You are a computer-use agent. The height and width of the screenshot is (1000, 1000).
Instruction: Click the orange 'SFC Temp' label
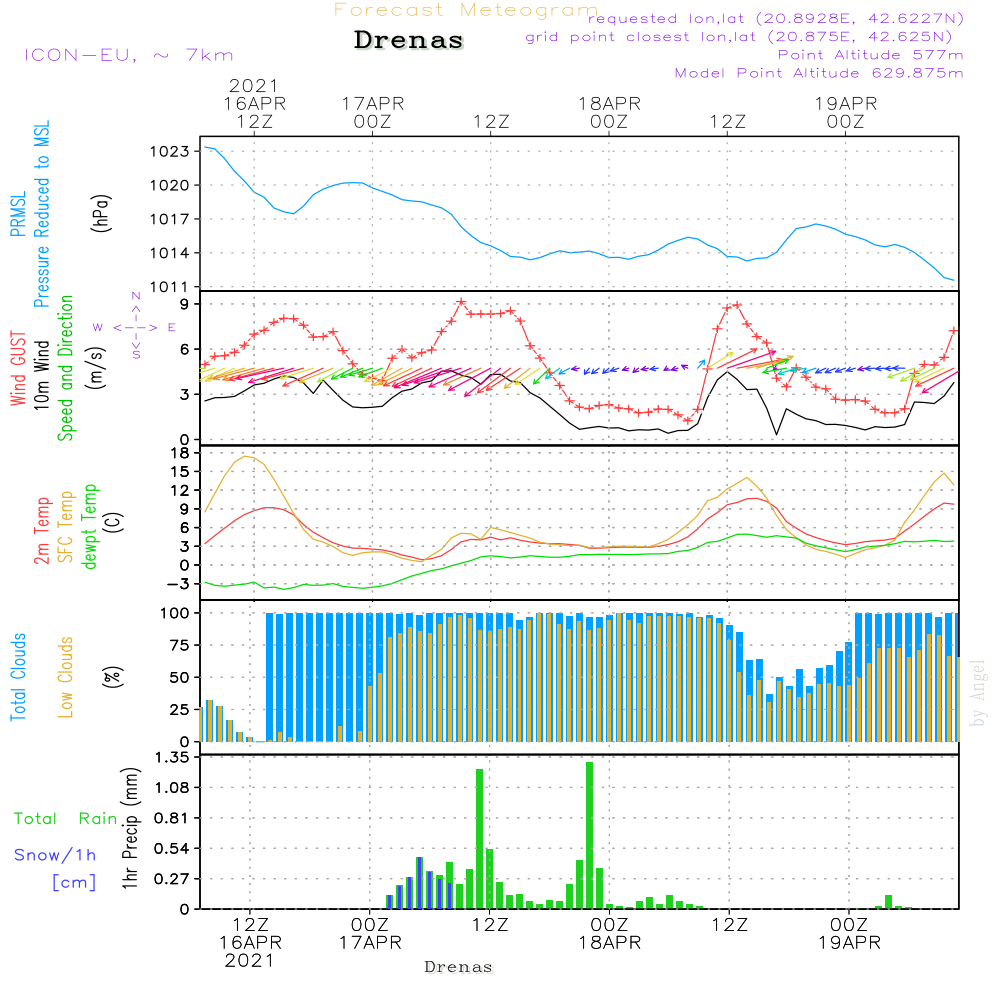pos(66,527)
